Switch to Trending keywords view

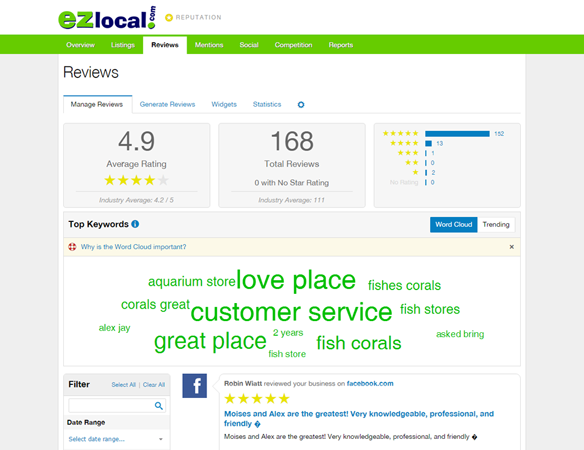(496, 225)
